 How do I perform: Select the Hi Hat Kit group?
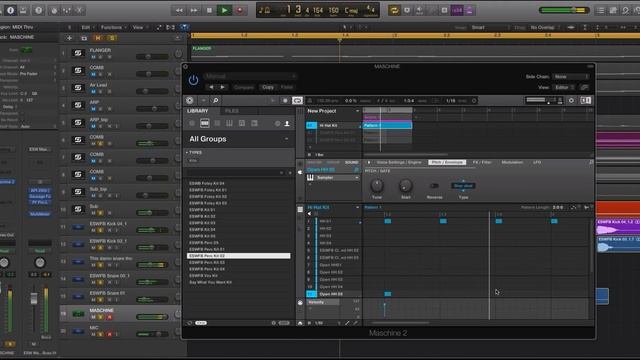[x=333, y=125]
